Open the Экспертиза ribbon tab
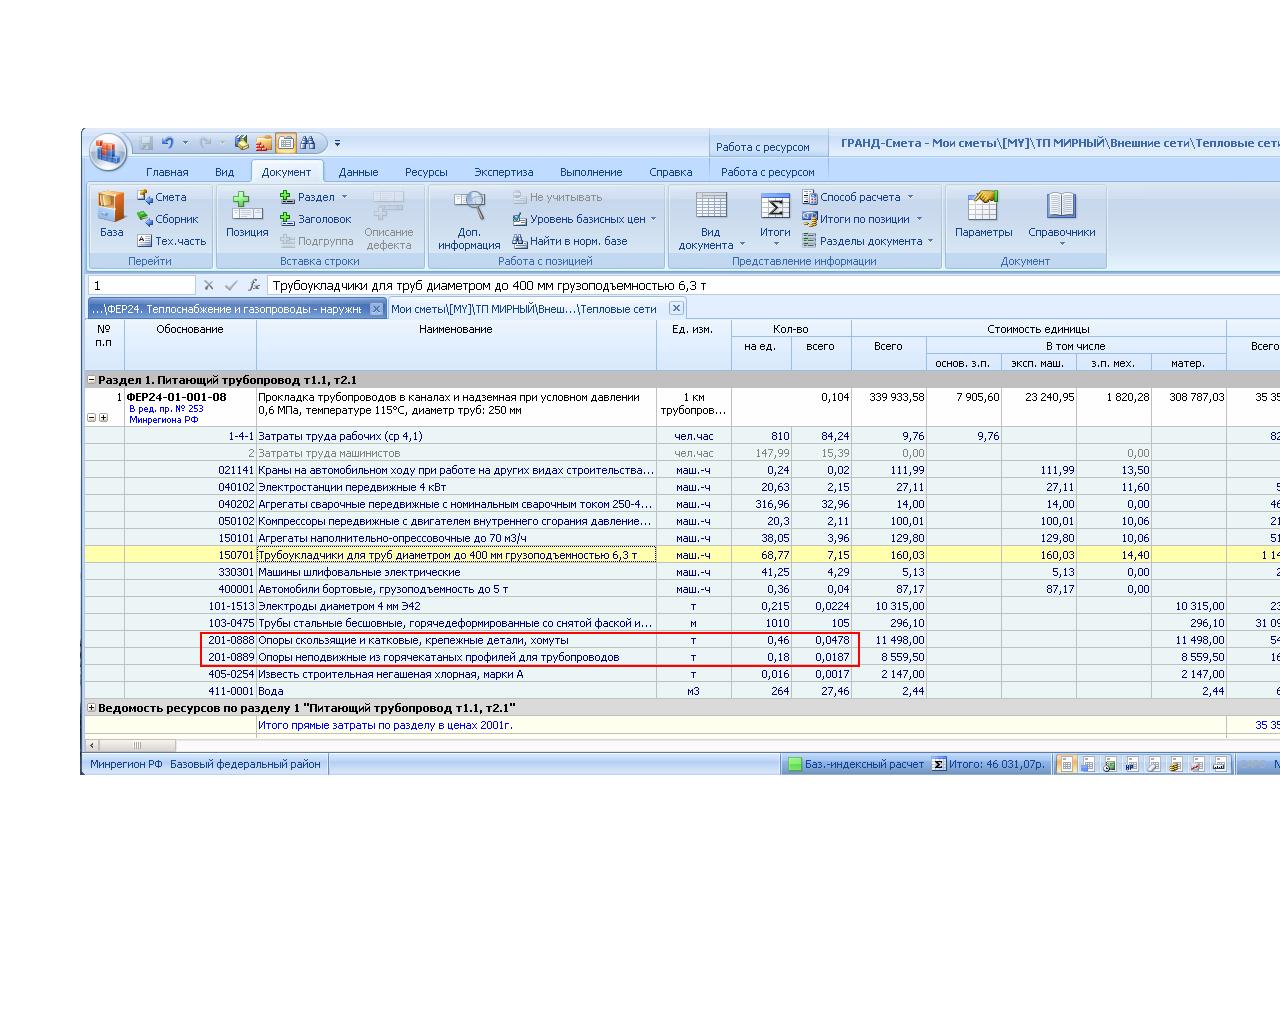The height and width of the screenshot is (1024, 1280). [x=503, y=172]
